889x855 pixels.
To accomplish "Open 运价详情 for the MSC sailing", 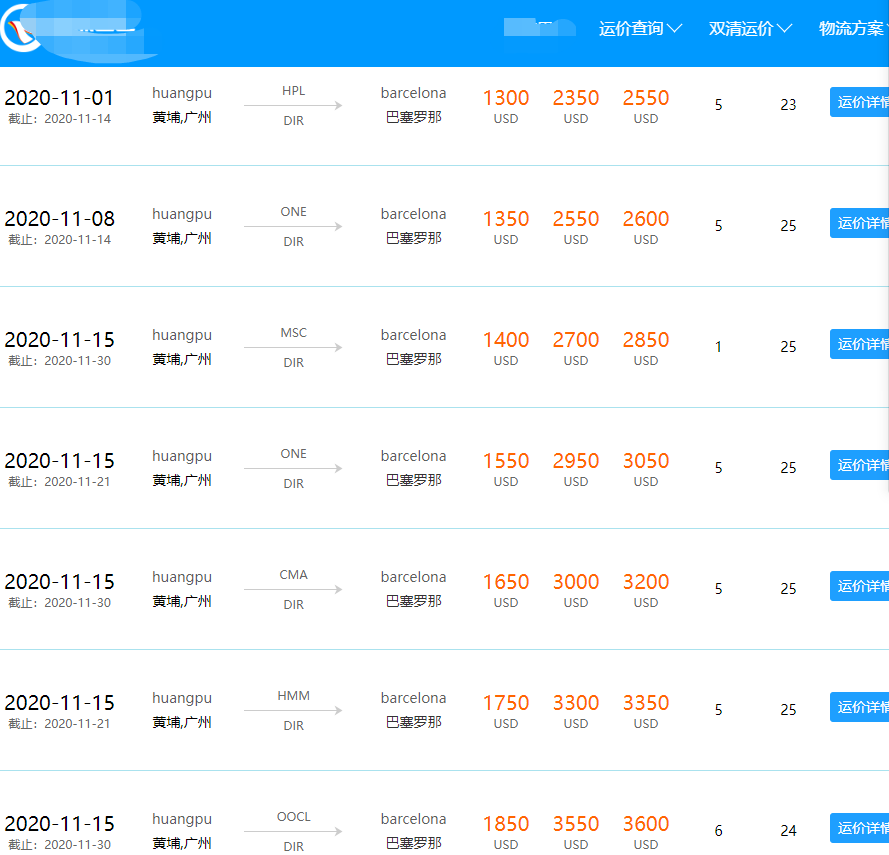I will 859,345.
